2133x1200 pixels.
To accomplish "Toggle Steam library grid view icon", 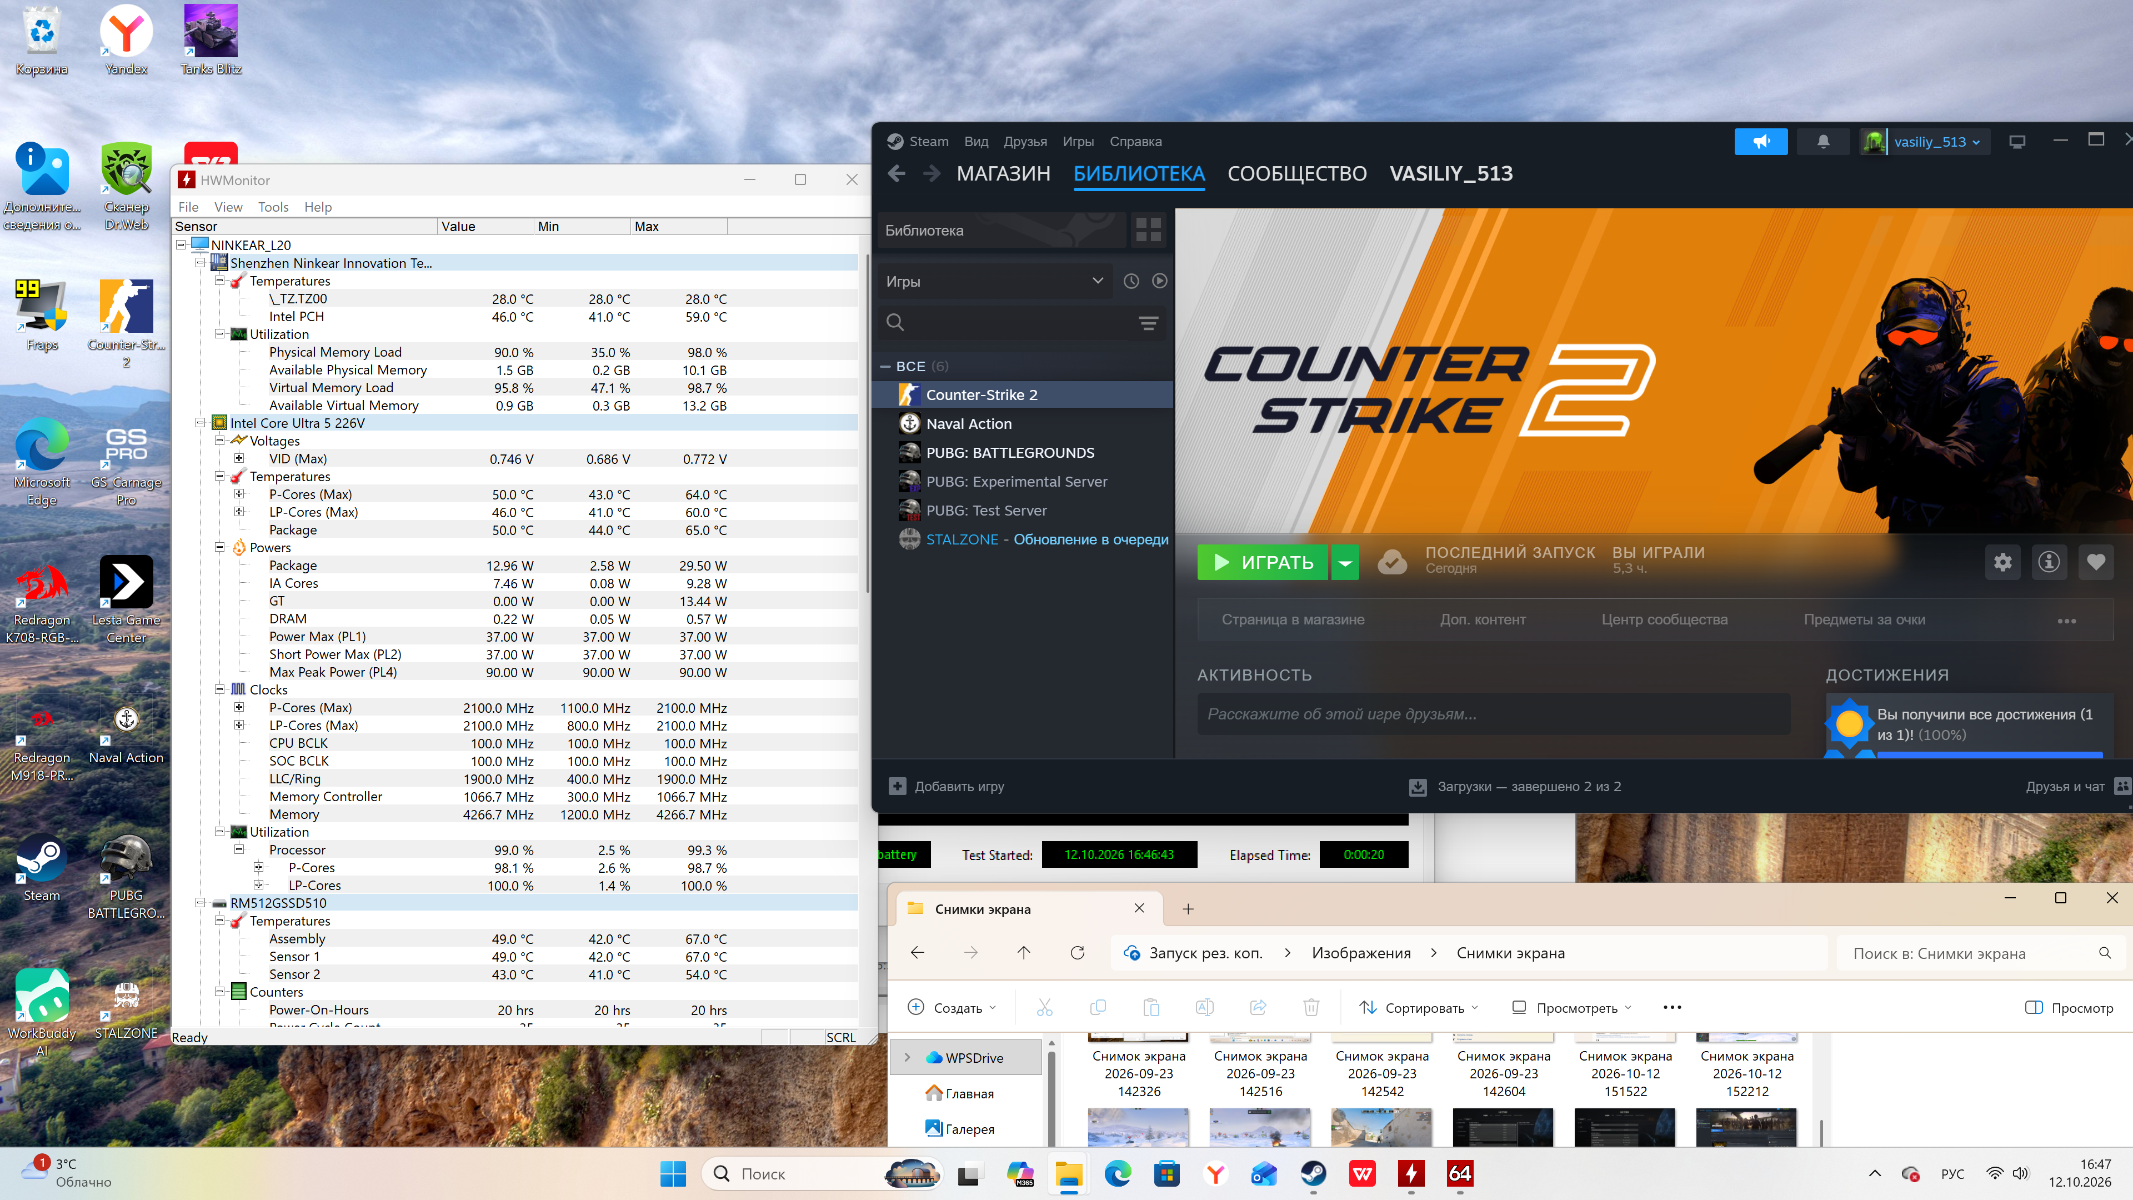I will point(1148,230).
